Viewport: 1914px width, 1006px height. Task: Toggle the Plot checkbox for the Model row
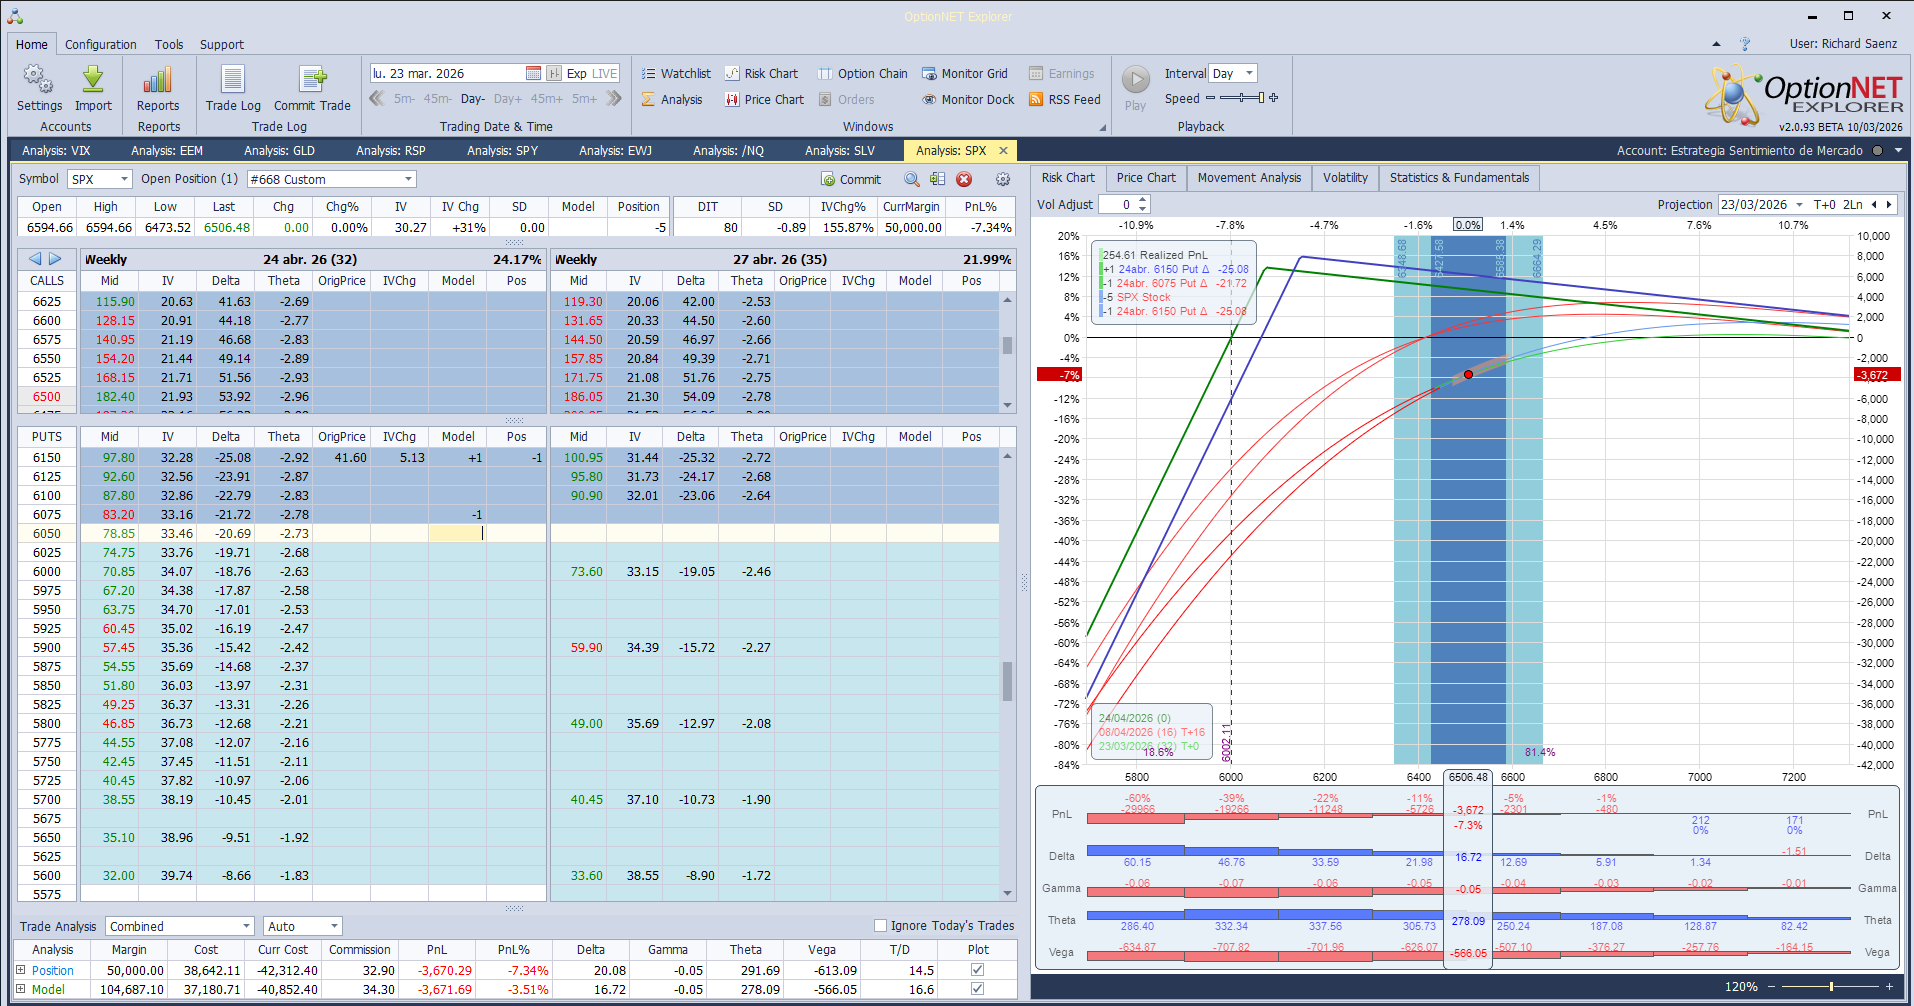coord(977,989)
